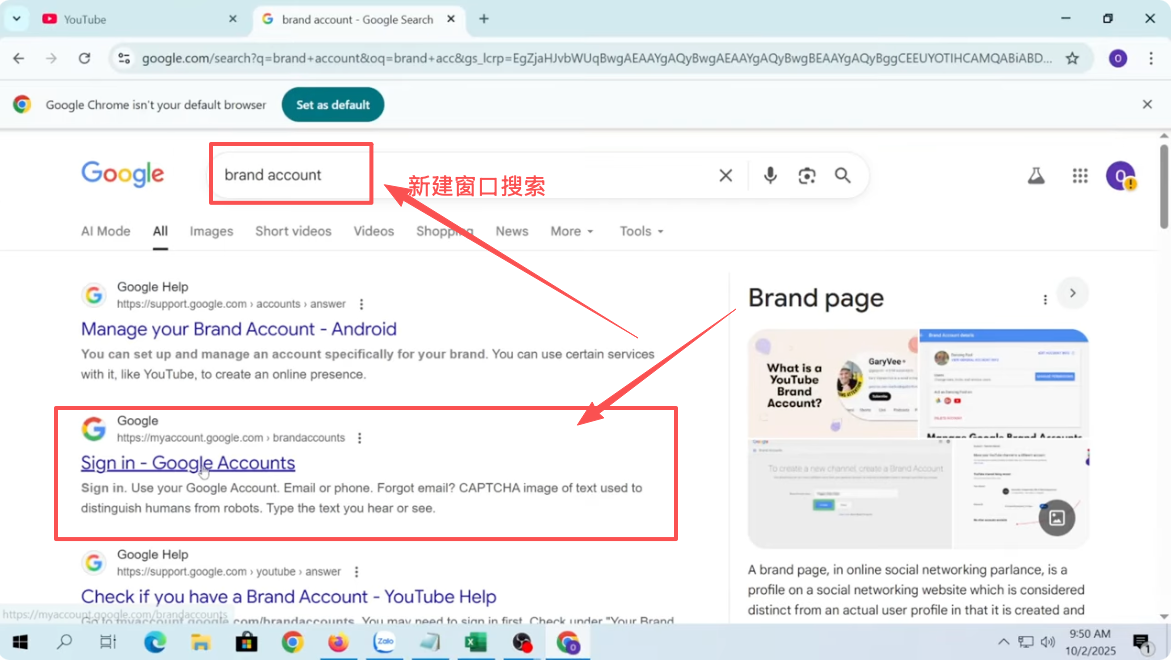1175x664 pixels.
Task: Switch to the Short videos tab
Action: tap(294, 232)
